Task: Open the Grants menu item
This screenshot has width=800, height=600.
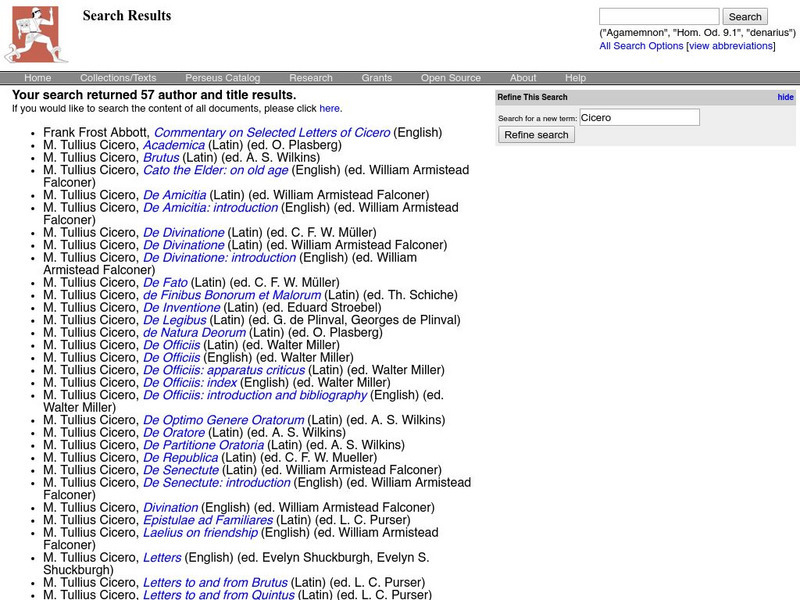Action: coord(377,78)
